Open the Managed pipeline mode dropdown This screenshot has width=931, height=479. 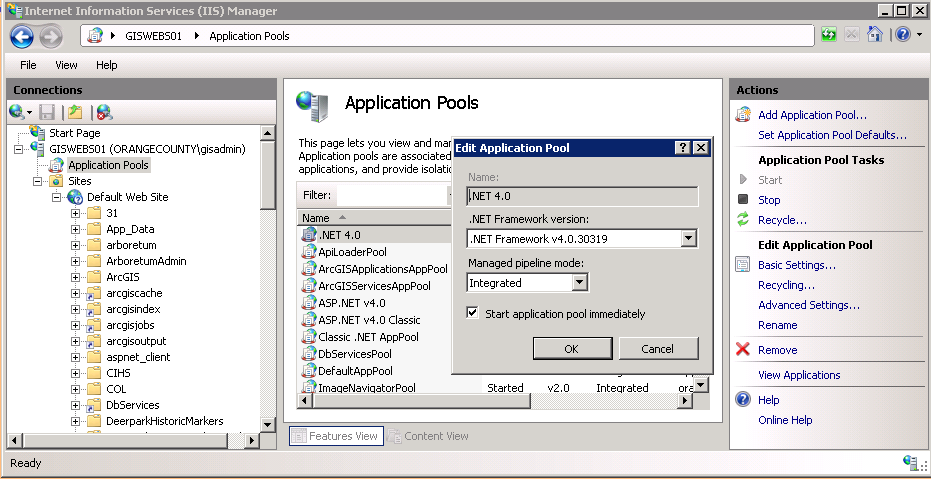(x=579, y=283)
